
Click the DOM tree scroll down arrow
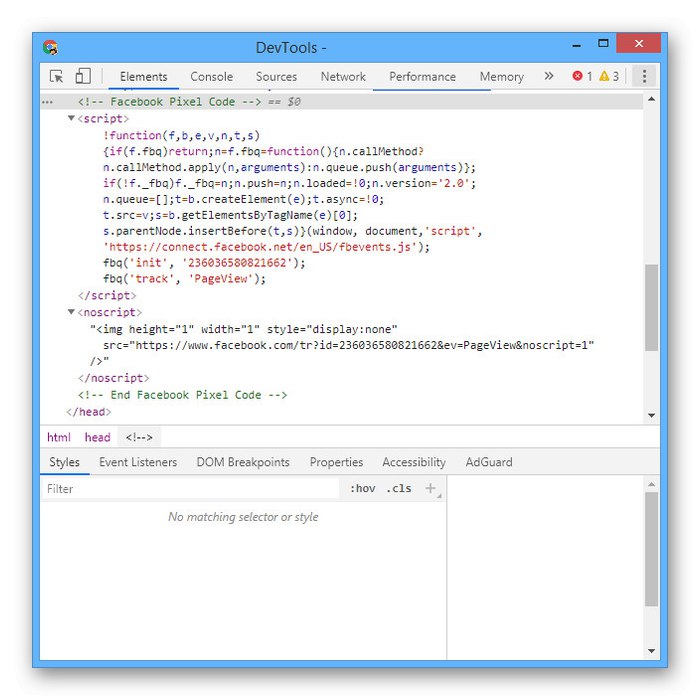(651, 415)
